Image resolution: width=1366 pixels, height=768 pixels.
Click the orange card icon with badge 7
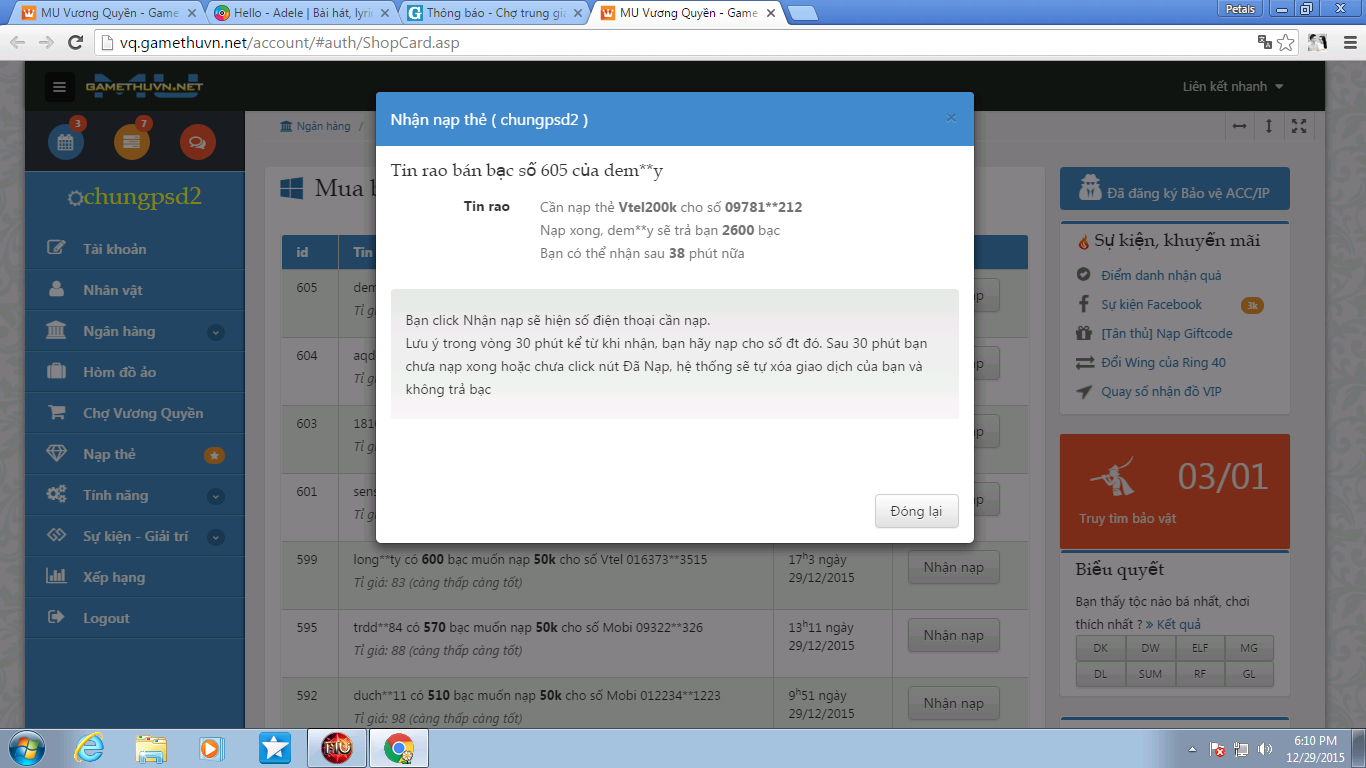tap(131, 142)
